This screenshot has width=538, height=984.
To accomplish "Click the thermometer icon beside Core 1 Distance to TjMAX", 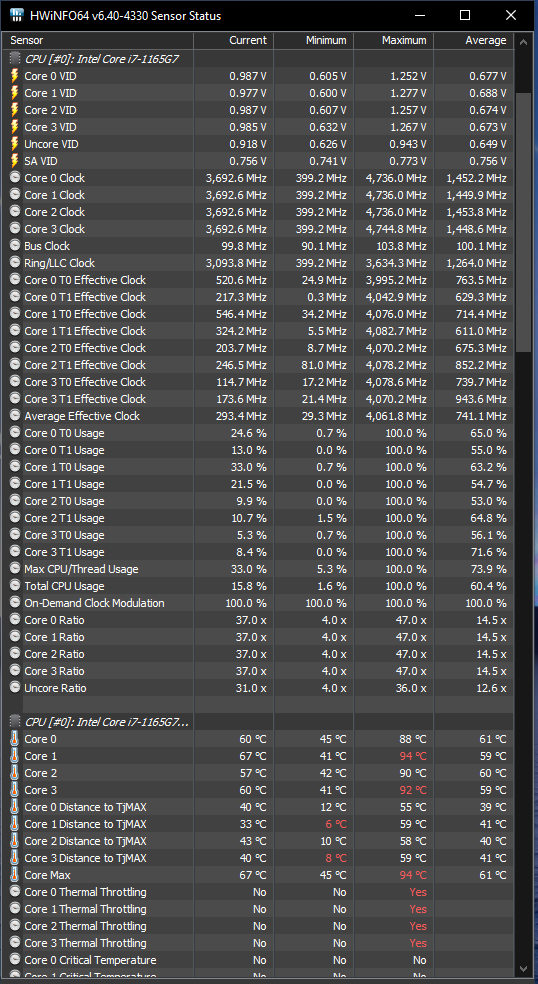I will click(x=15, y=823).
